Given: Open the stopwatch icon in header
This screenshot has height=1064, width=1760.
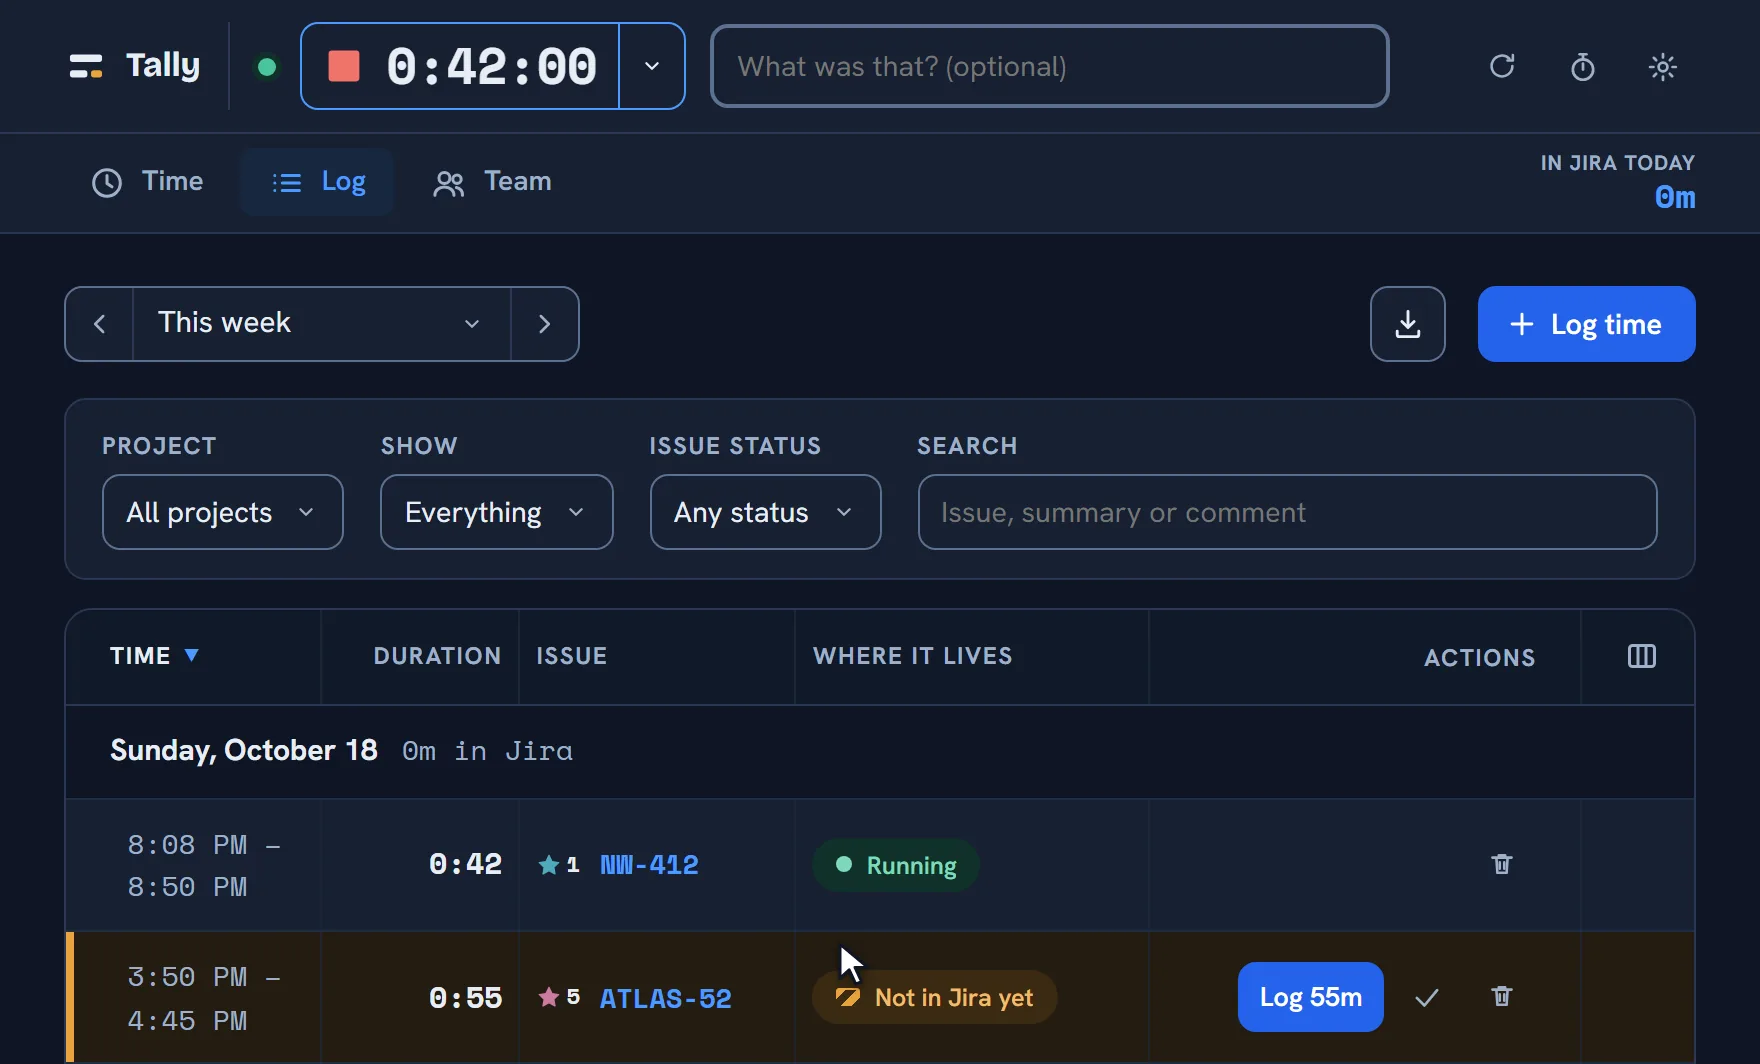Looking at the screenshot, I should [1582, 67].
